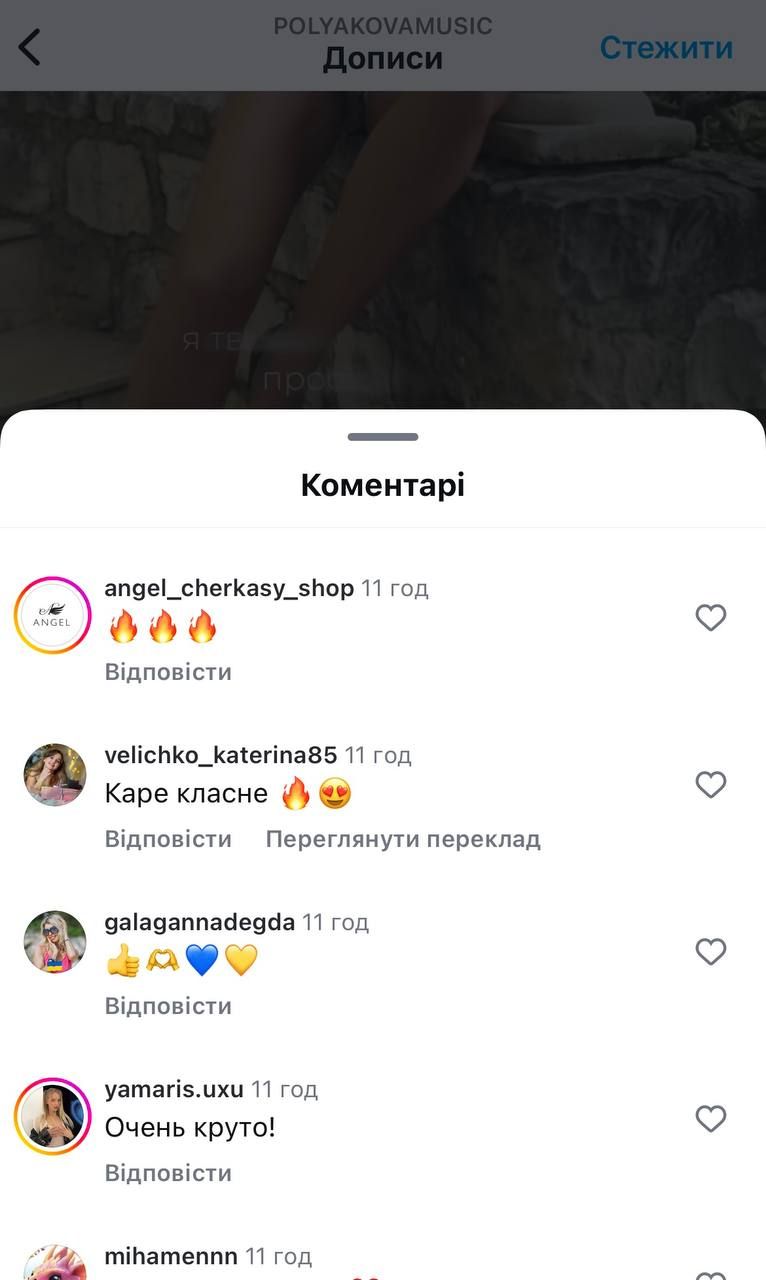Tap the back arrow icon

[x=30, y=47]
